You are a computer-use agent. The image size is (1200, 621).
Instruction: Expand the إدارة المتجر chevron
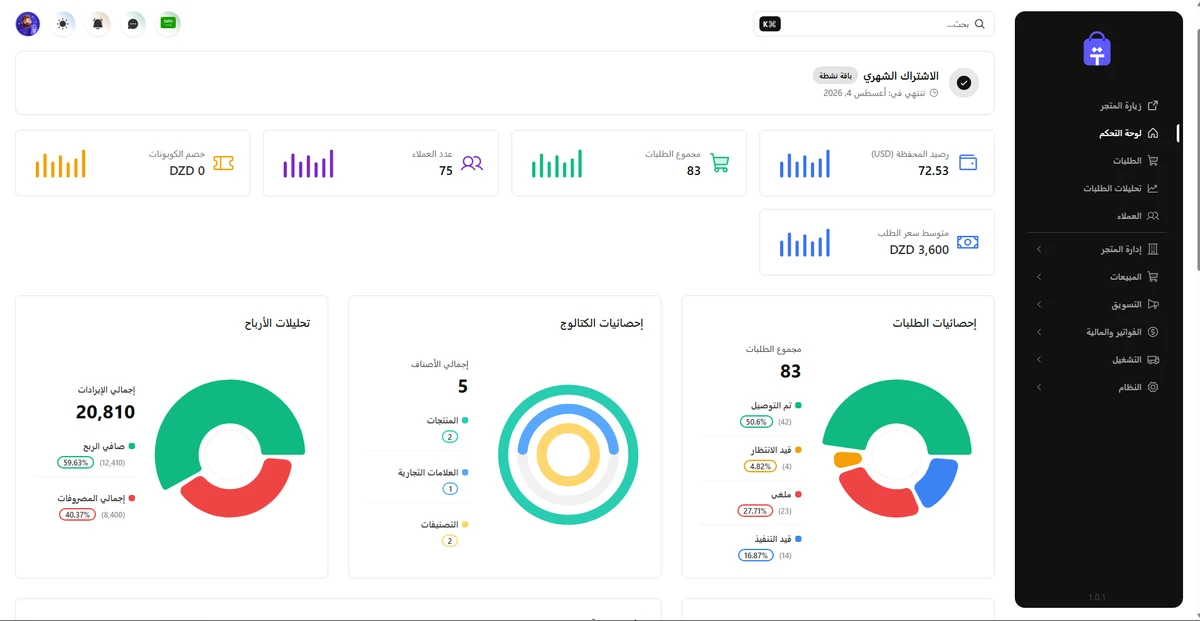[1038, 249]
